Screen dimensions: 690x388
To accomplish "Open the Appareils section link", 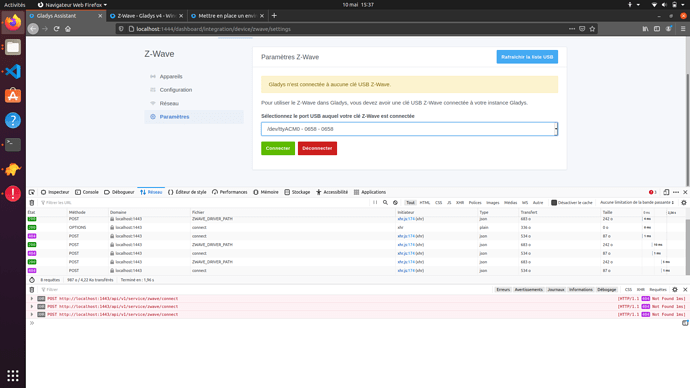I will (x=171, y=77).
